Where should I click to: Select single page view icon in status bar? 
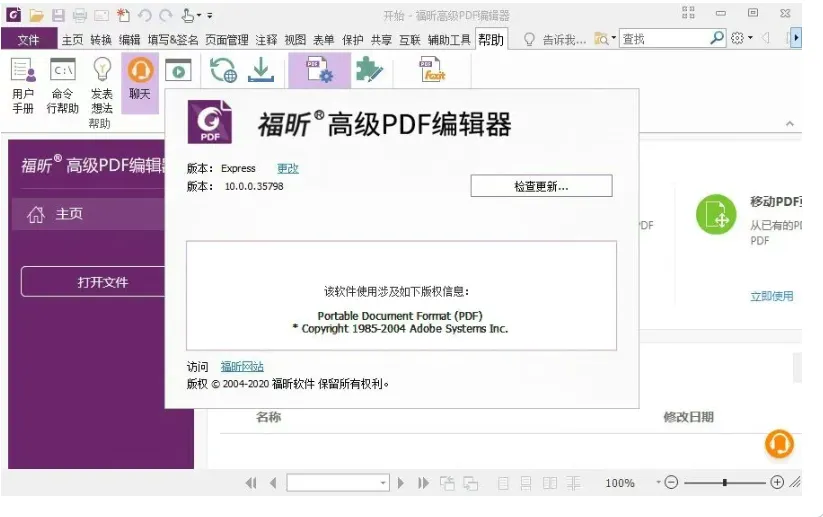click(503, 483)
